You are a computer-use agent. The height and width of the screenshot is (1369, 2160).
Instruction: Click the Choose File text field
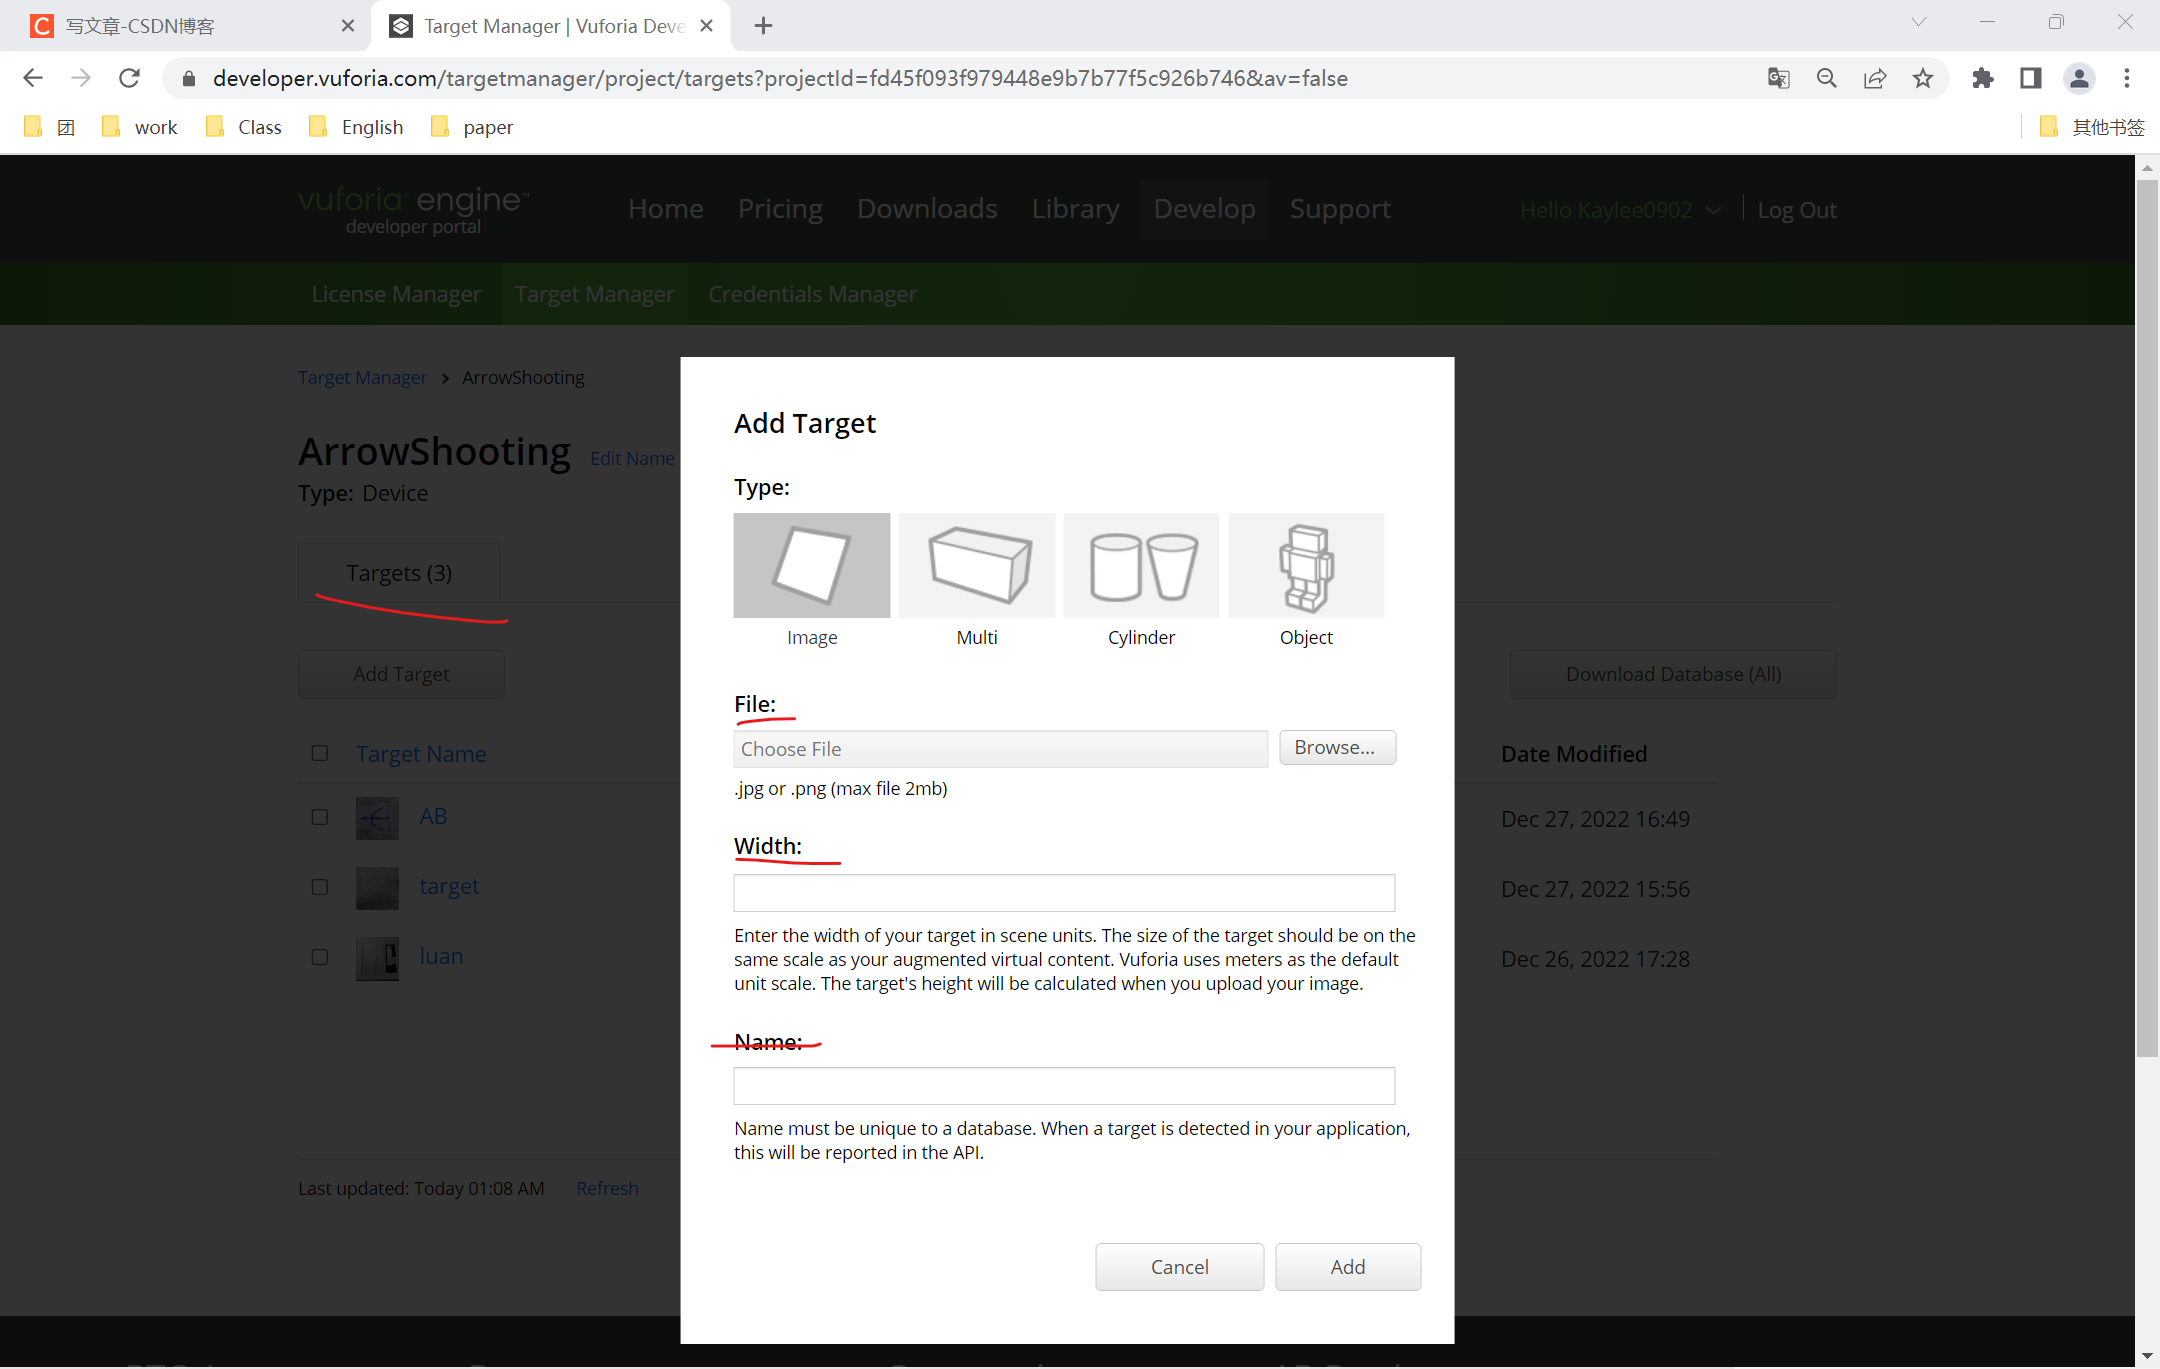[1000, 749]
